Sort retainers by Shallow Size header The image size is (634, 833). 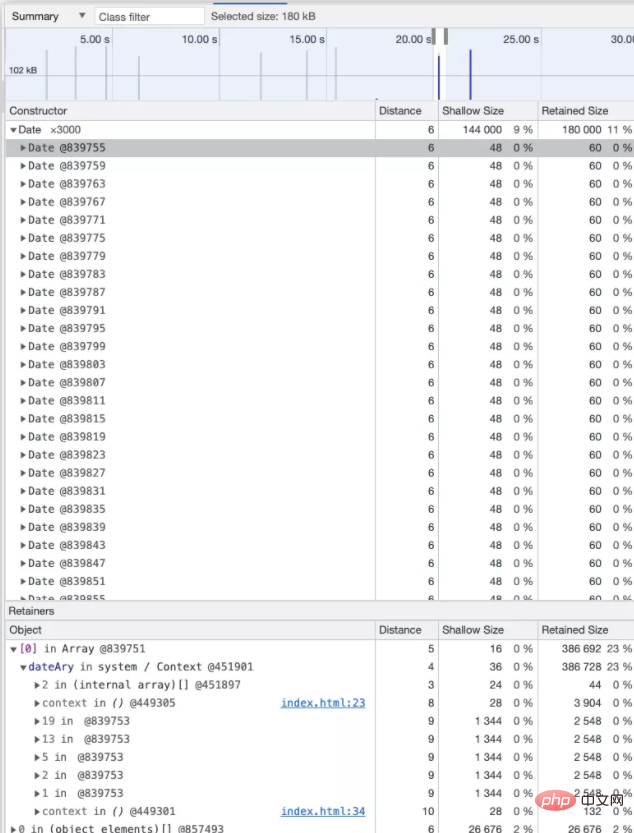(x=488, y=630)
